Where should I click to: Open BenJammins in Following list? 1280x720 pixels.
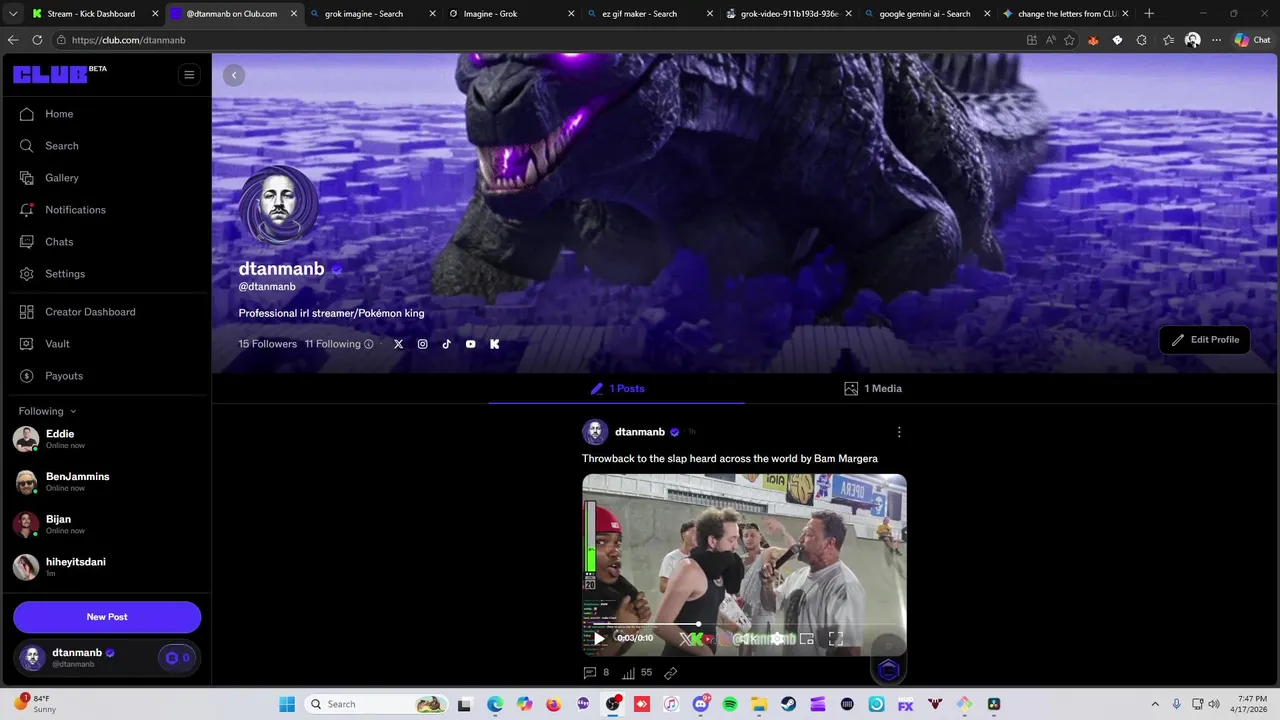(x=106, y=482)
